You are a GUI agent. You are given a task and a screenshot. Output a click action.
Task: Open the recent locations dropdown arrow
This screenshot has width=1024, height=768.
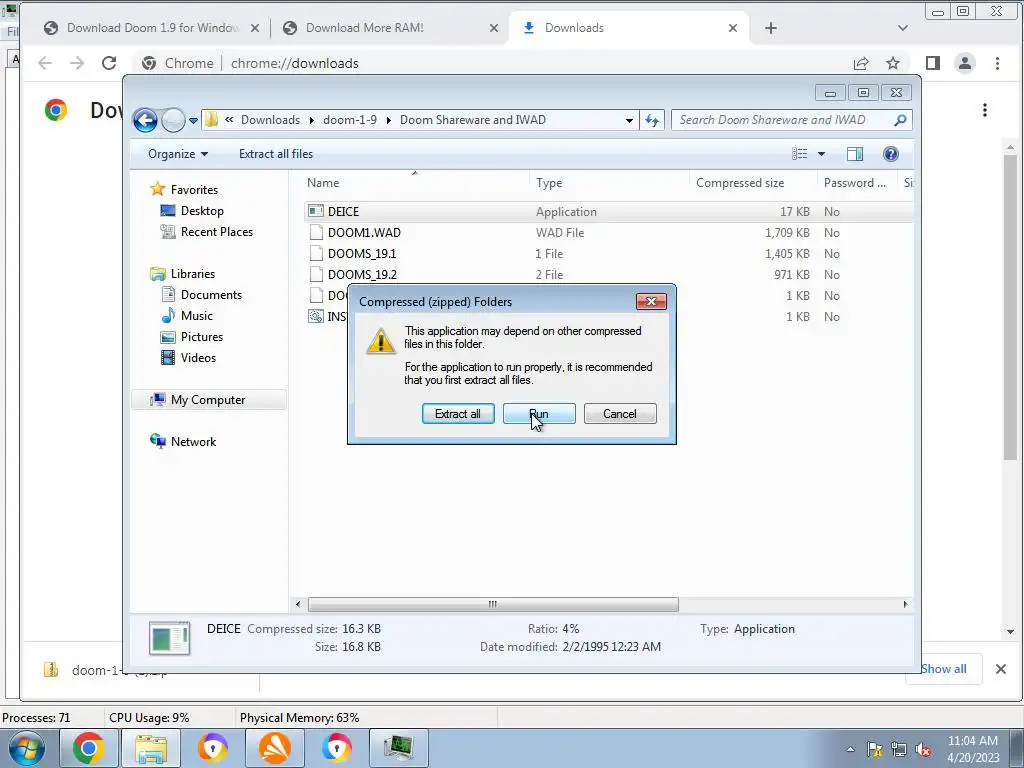point(193,121)
